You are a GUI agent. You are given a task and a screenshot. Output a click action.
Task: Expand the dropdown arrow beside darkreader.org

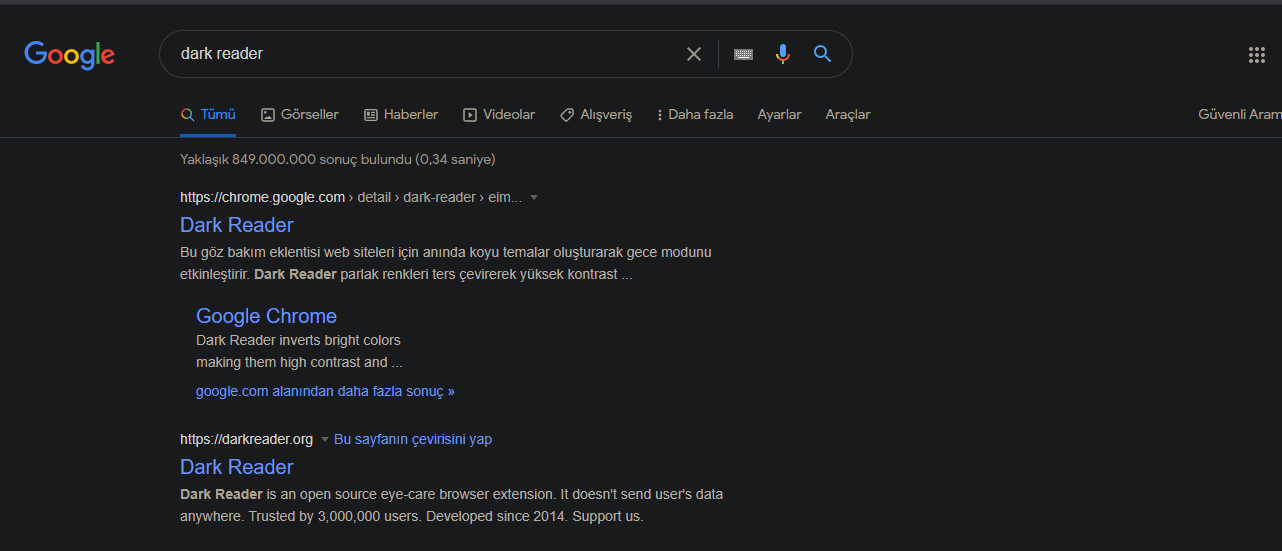[x=324, y=439]
